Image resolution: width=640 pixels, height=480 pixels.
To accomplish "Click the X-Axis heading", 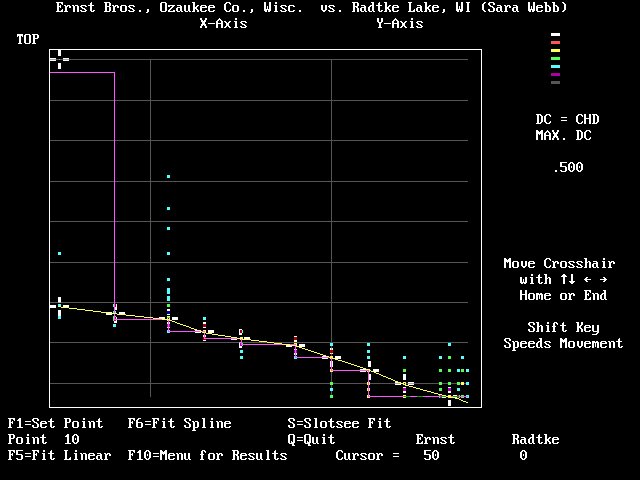I will click(224, 23).
